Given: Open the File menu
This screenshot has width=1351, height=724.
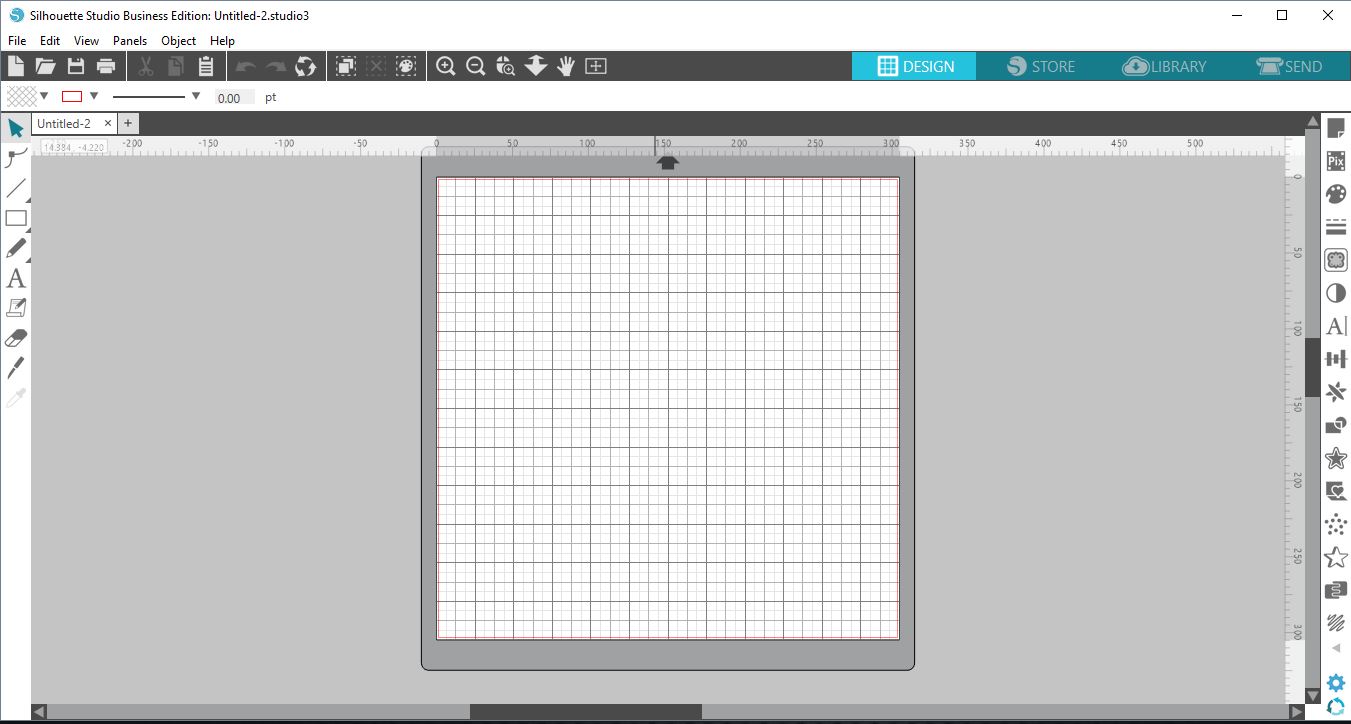Looking at the screenshot, I should click(16, 41).
